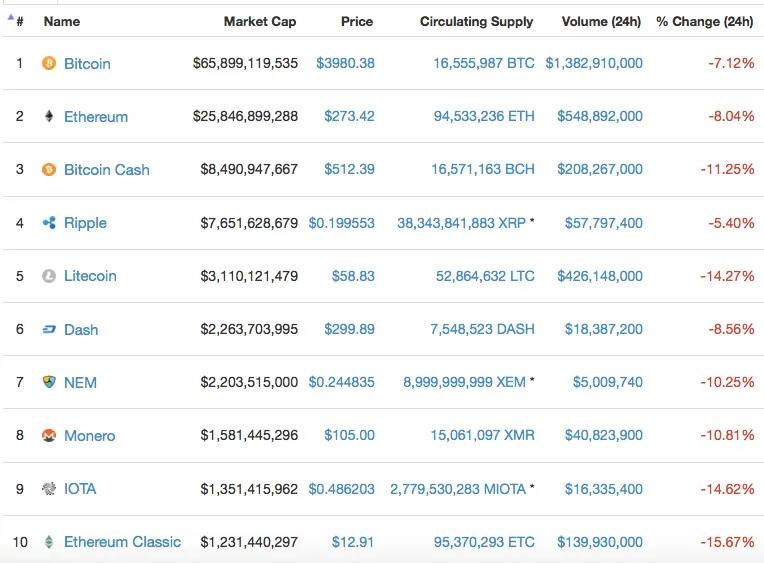Click supply 7,548,523 DASH
Viewport: 764px width, 563px height.
(x=482, y=329)
